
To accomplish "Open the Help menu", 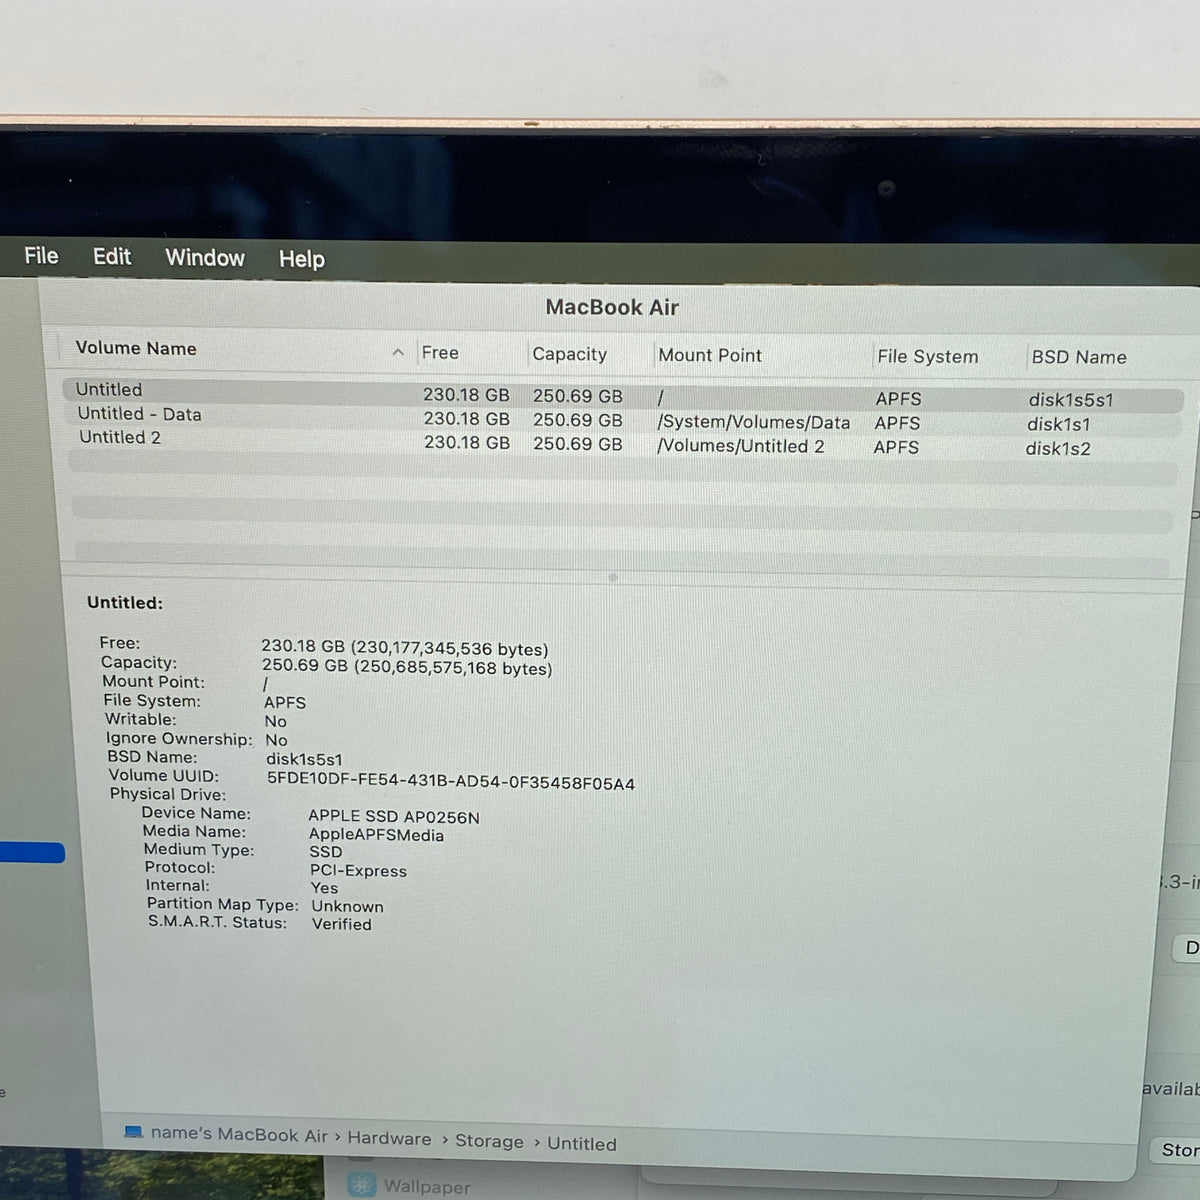I will (301, 259).
